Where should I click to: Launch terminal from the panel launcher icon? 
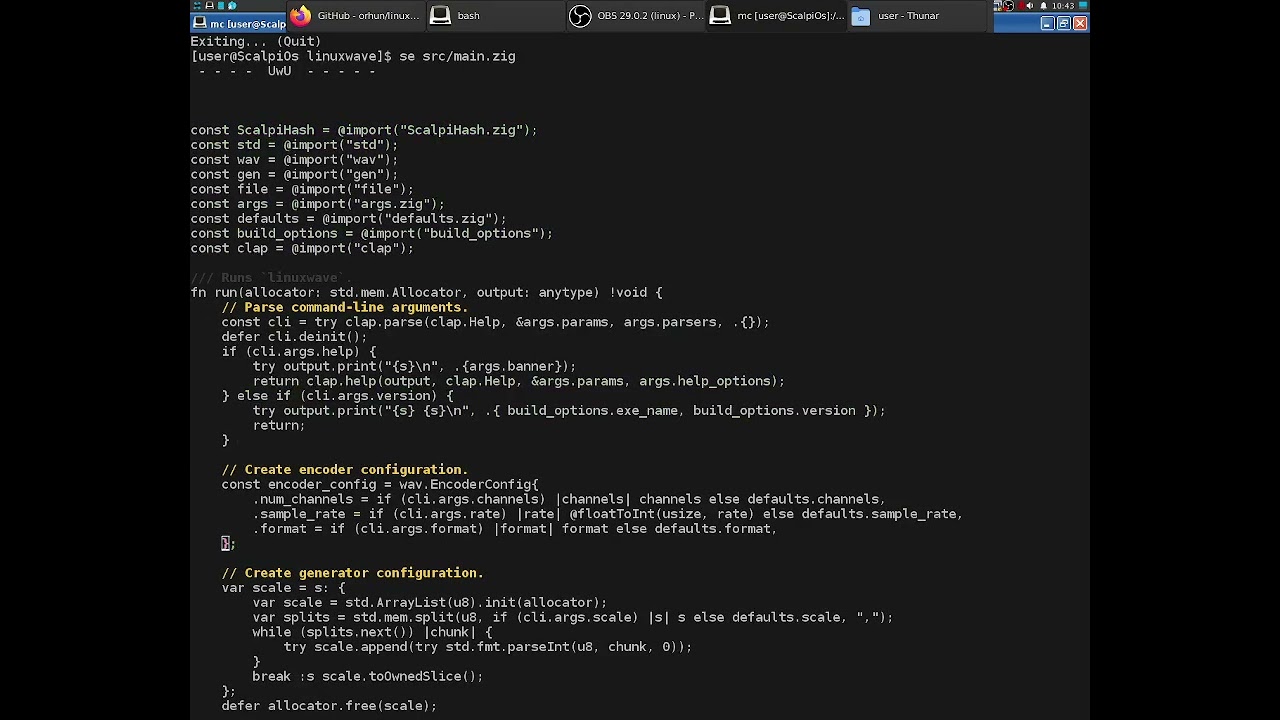tap(209, 5)
